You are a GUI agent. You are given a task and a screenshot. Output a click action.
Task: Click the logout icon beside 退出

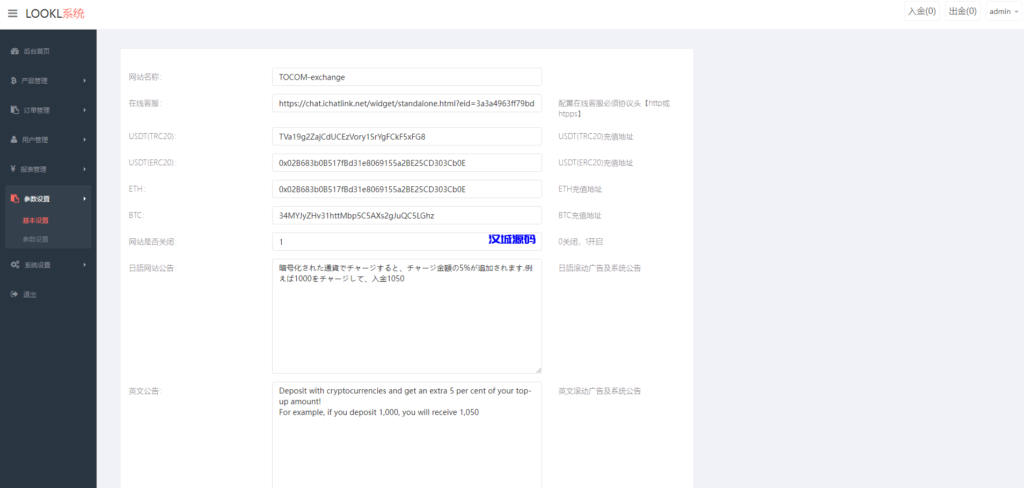(x=14, y=294)
